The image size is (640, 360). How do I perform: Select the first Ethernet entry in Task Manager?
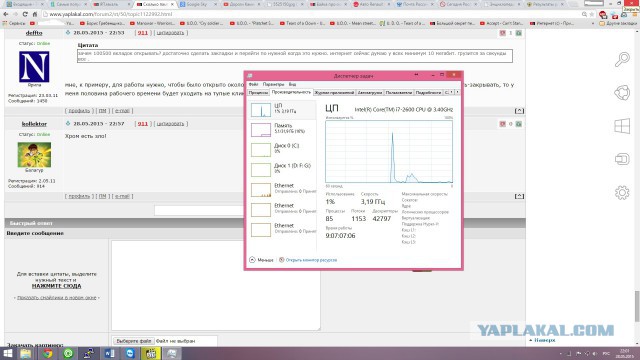point(282,189)
